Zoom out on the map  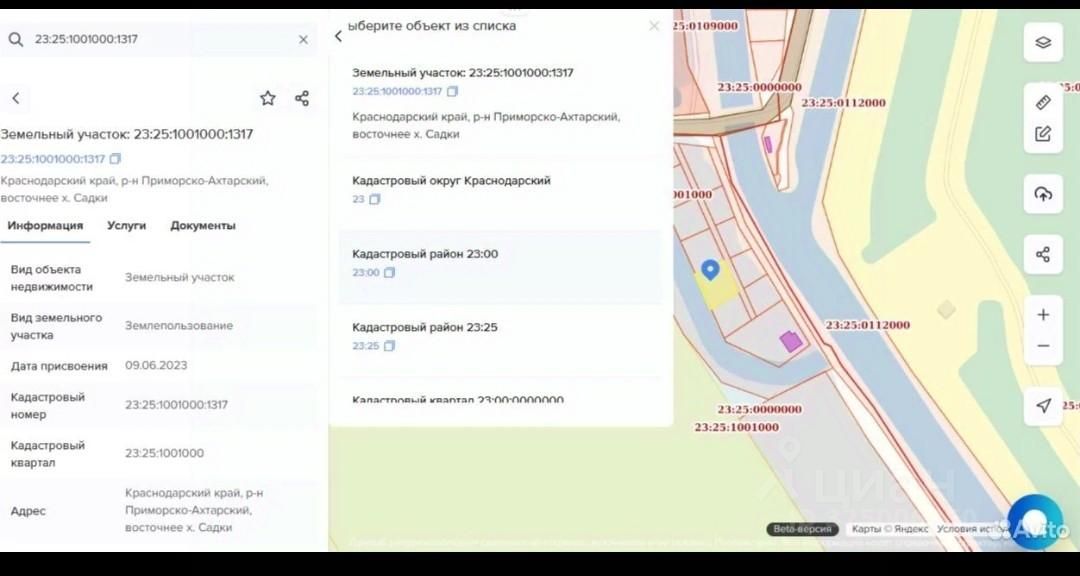pos(1043,346)
